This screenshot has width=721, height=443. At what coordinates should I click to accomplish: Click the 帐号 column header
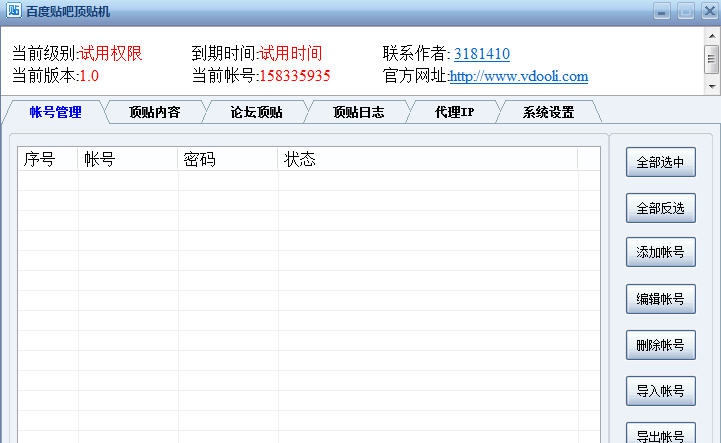point(128,159)
